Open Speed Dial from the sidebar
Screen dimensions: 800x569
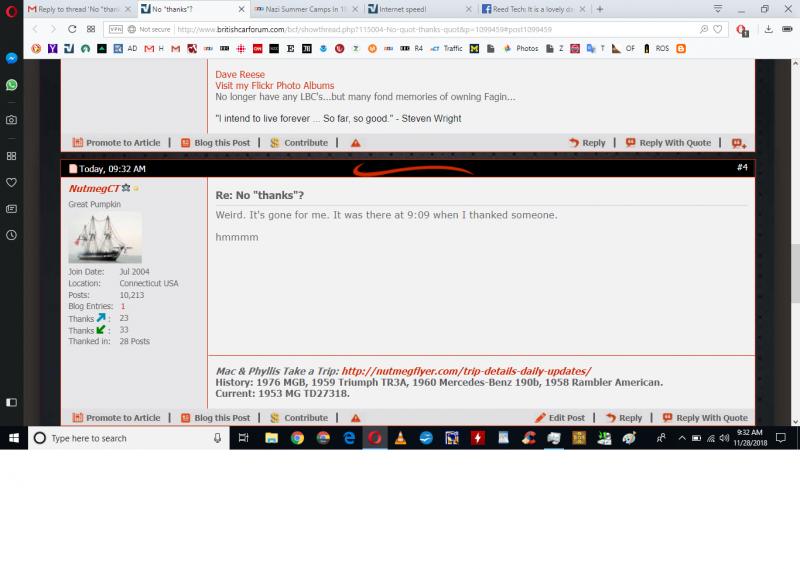[11, 156]
